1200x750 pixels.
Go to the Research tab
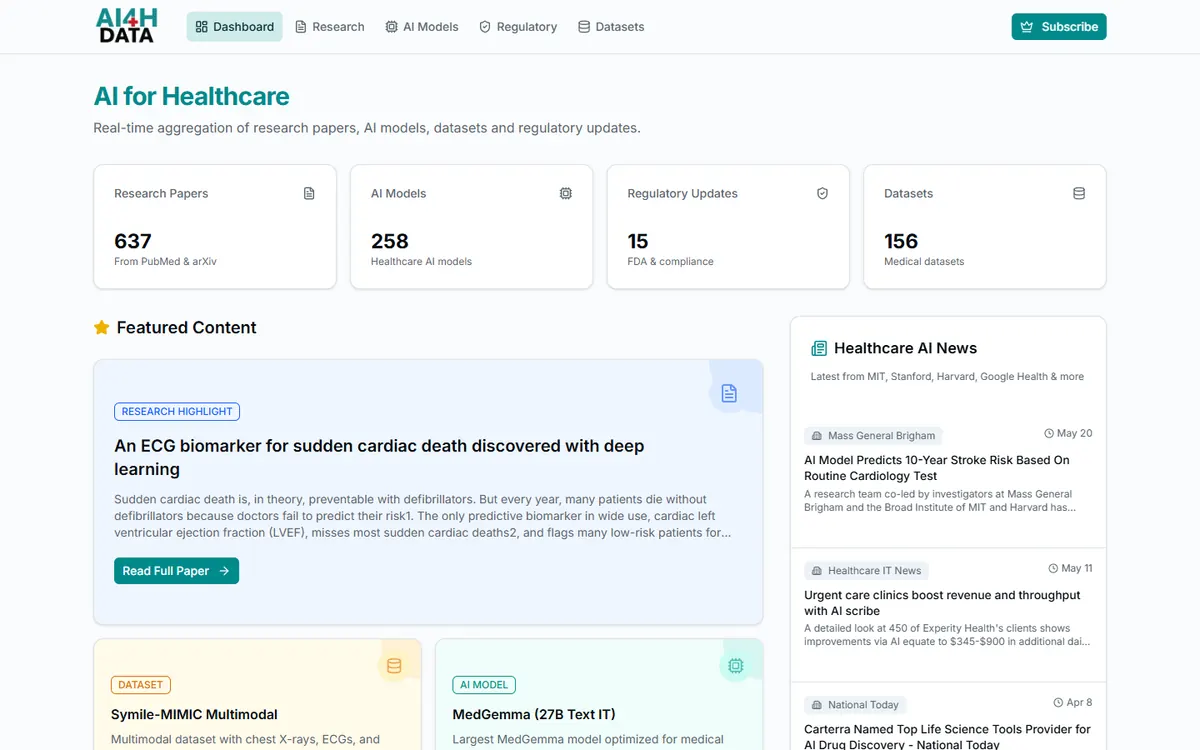pos(329,27)
